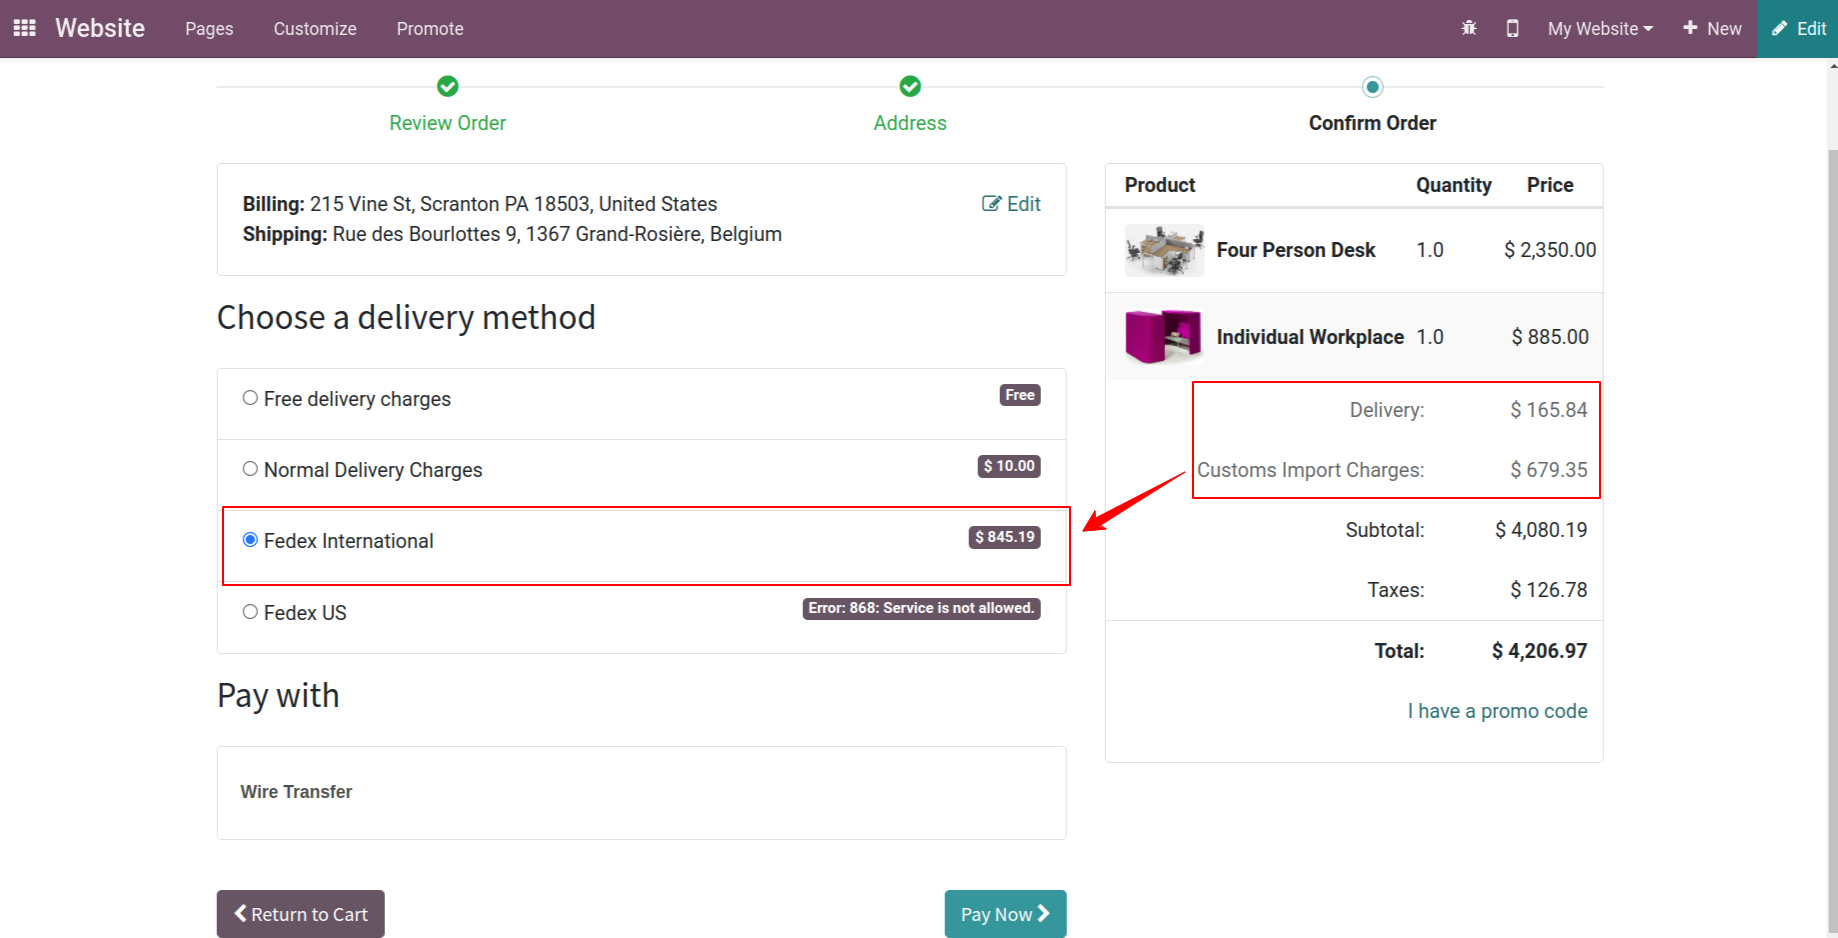Click the Confirm Order step label
1838x938 pixels.
[1372, 123]
